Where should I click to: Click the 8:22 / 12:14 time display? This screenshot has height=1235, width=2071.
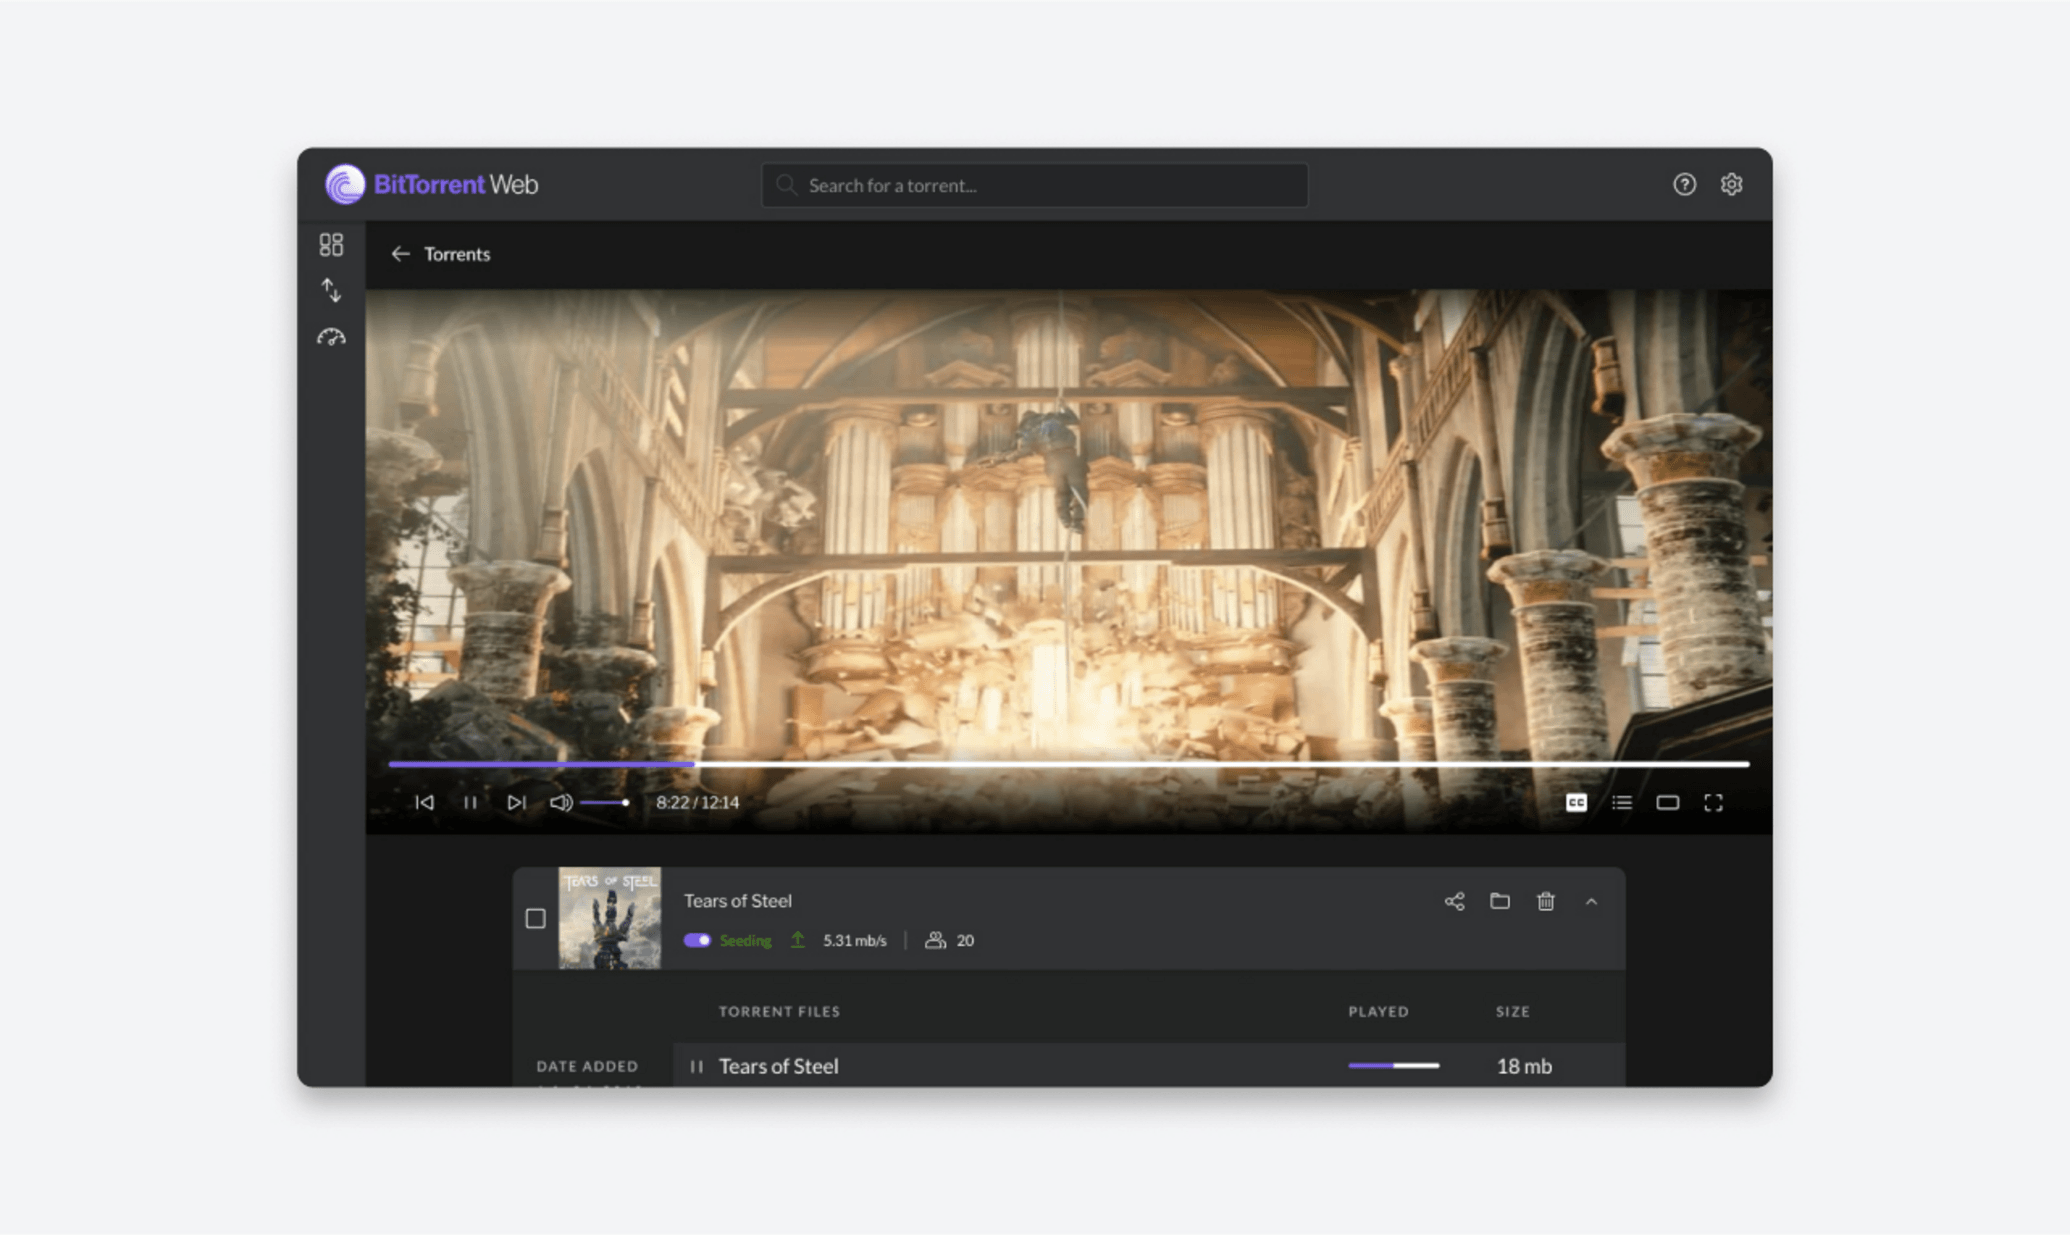click(697, 802)
